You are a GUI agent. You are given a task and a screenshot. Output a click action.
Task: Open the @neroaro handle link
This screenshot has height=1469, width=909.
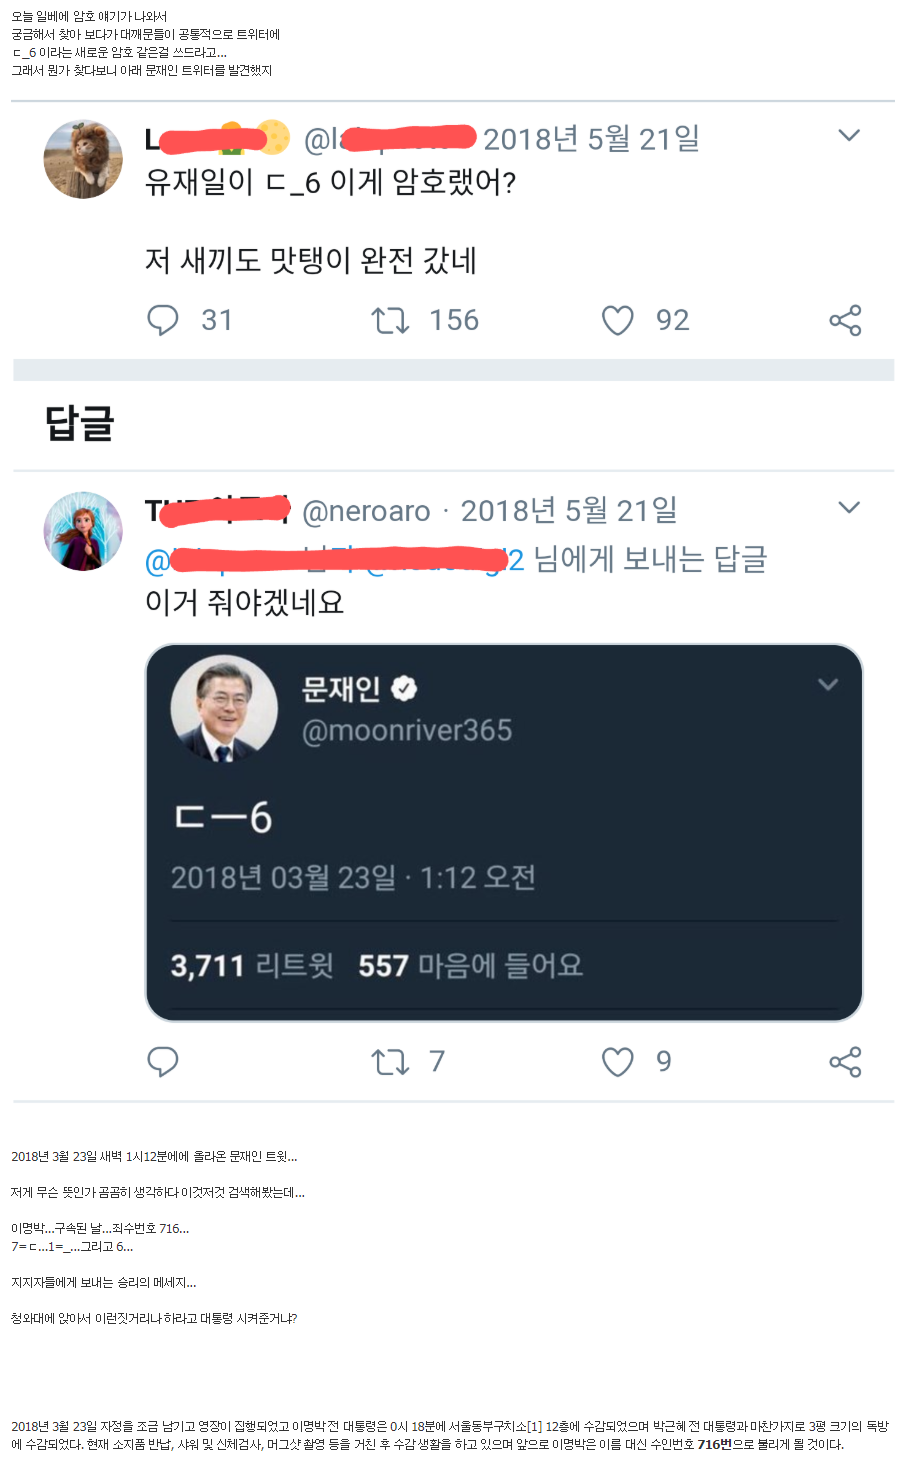[x=366, y=511]
